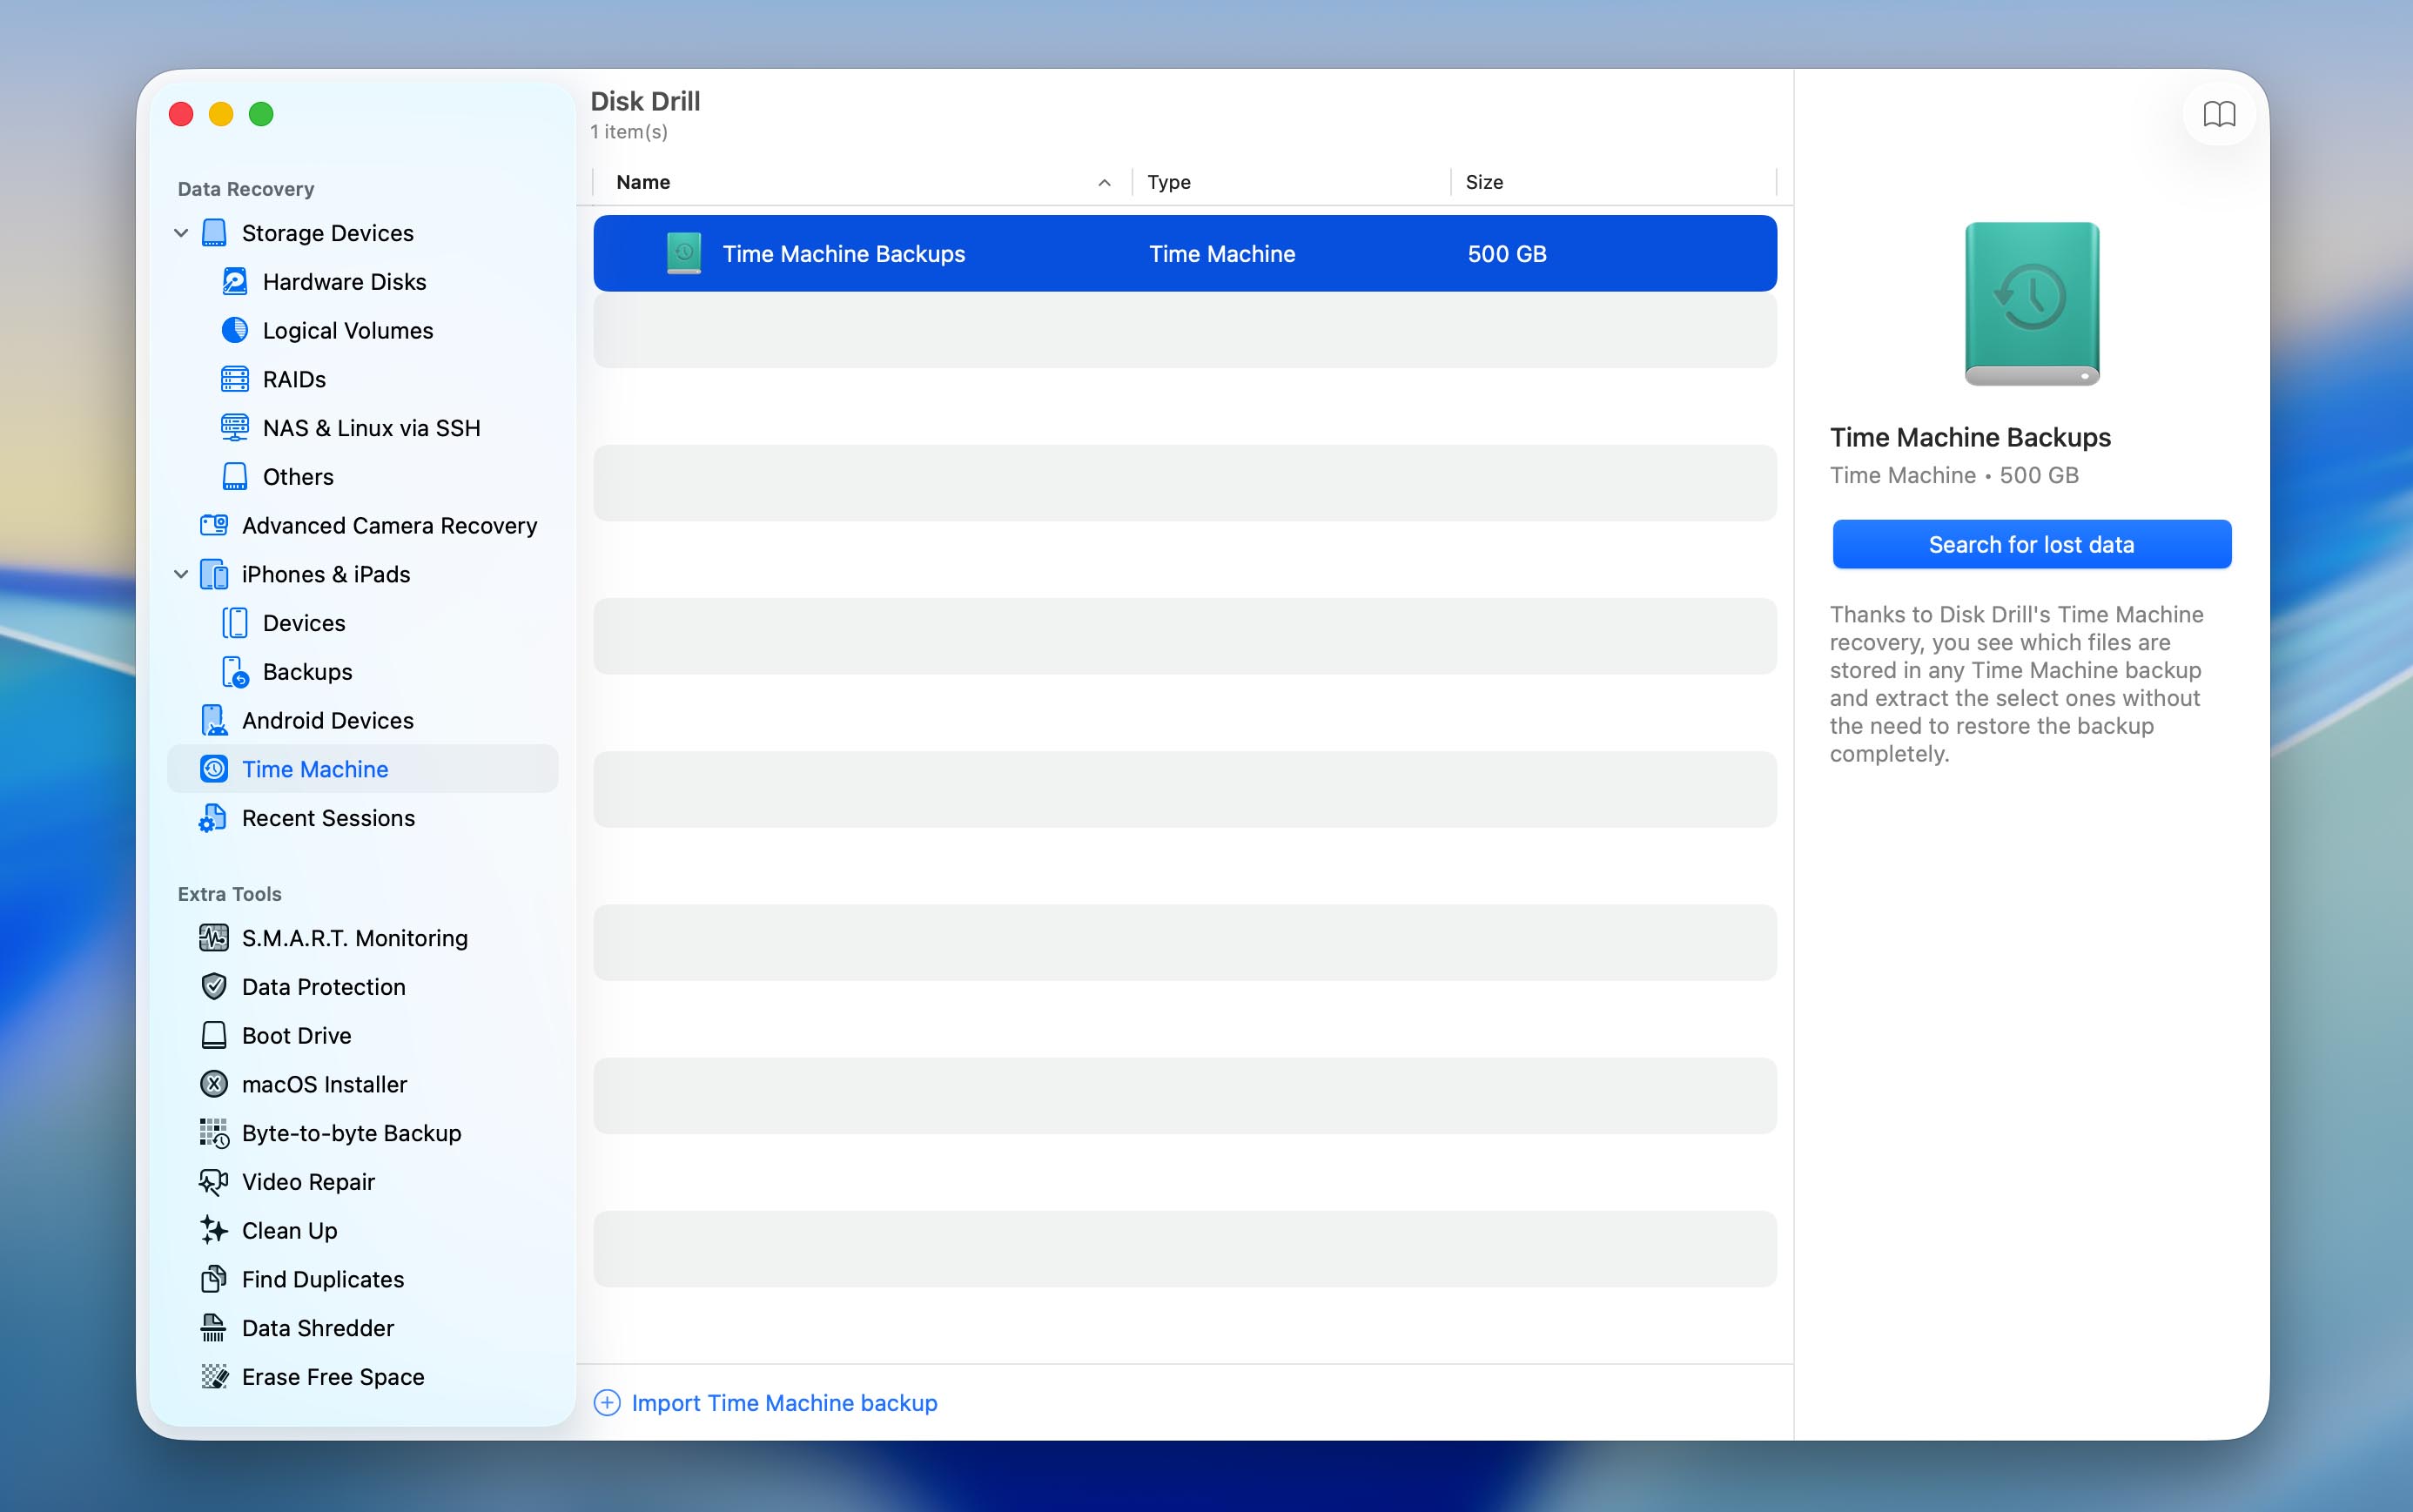This screenshot has width=2413, height=1512.
Task: Click the Recent Sessions icon
Action: click(214, 818)
